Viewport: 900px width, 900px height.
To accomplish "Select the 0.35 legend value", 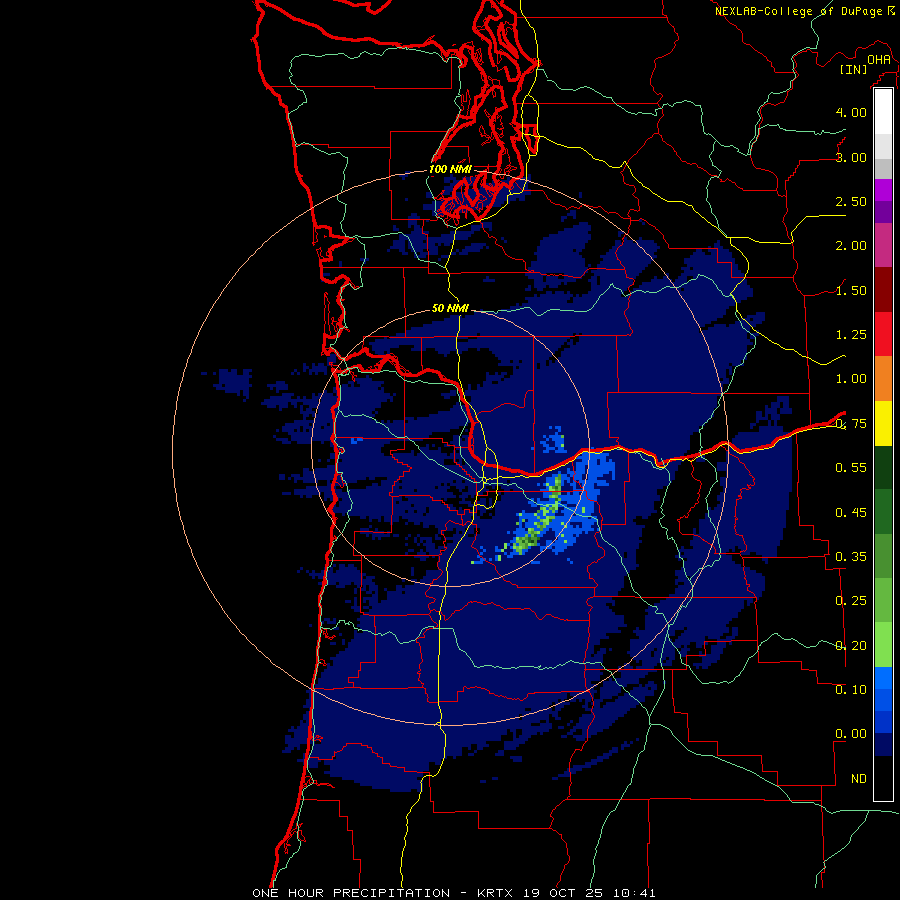I will [851, 557].
